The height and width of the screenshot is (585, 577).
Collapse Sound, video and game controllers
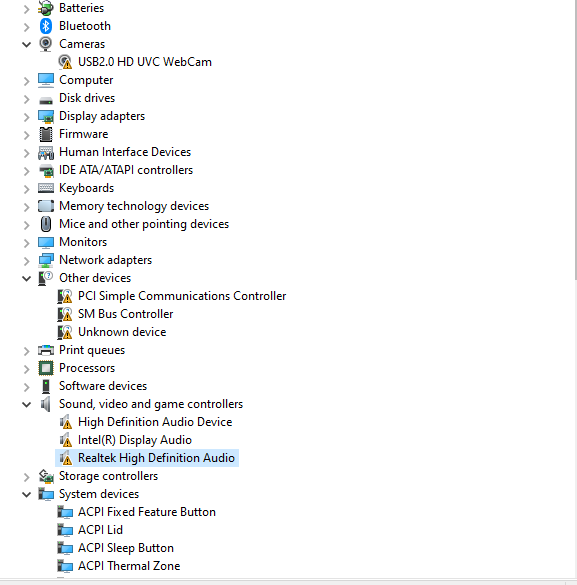tap(26, 404)
